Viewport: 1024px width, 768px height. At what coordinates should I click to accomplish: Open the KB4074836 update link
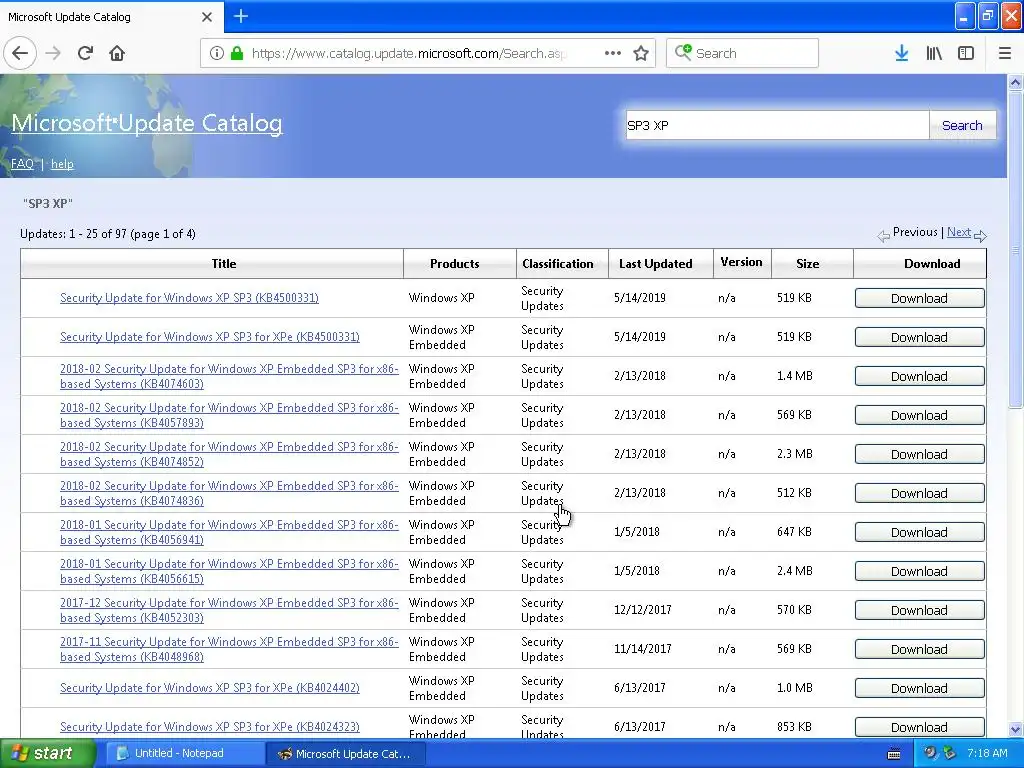pos(229,493)
